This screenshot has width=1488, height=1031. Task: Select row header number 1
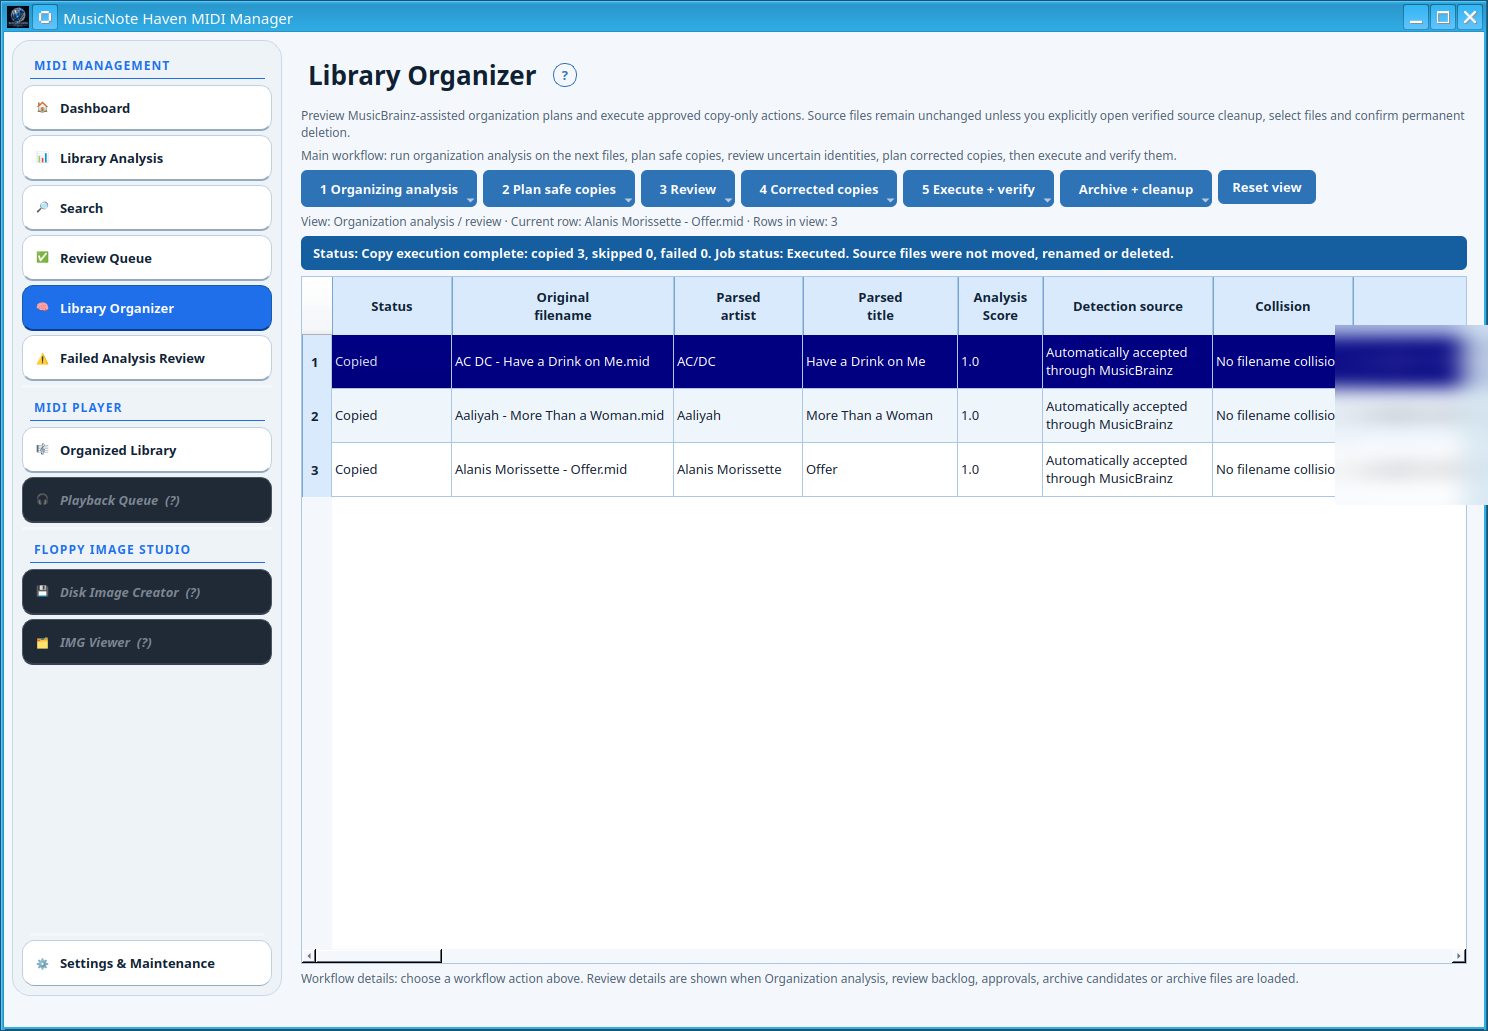[316, 362]
